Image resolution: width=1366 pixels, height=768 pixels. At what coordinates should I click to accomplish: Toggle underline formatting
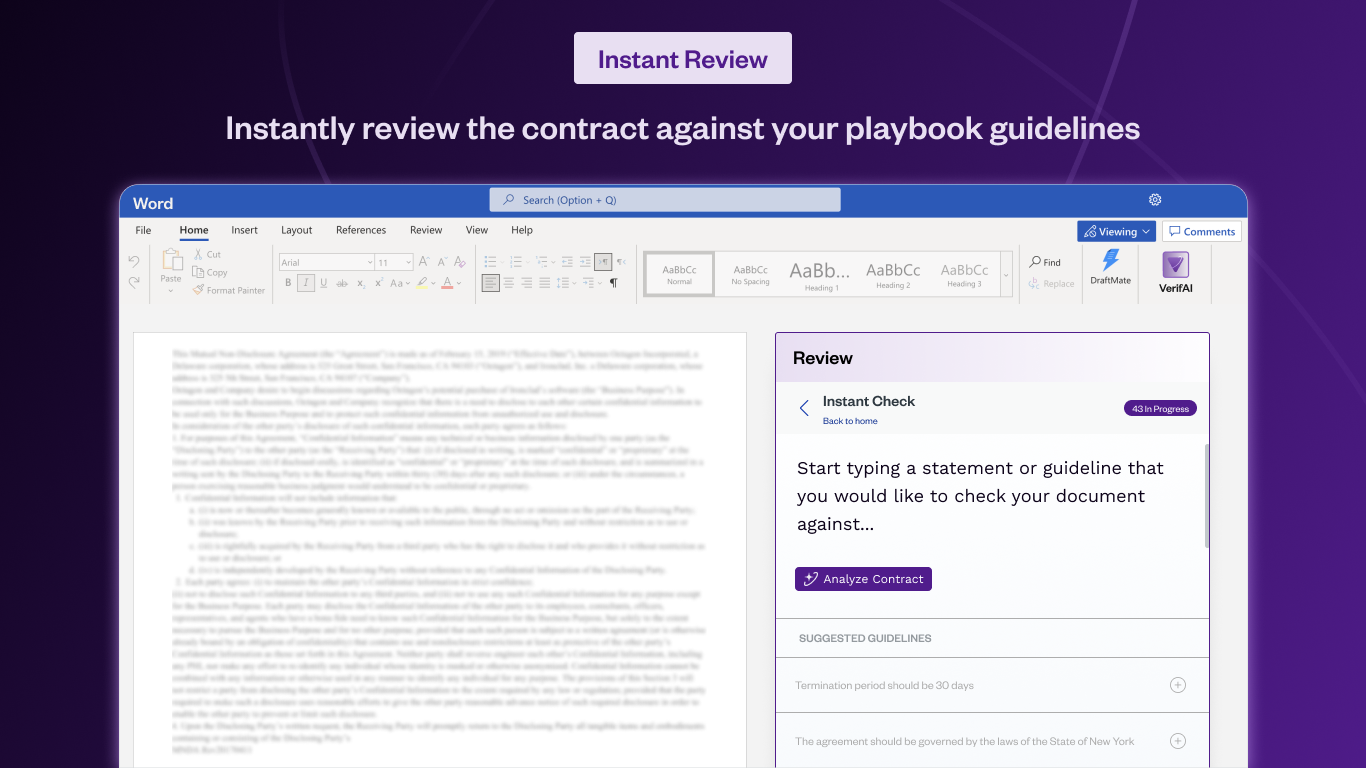tap(324, 283)
